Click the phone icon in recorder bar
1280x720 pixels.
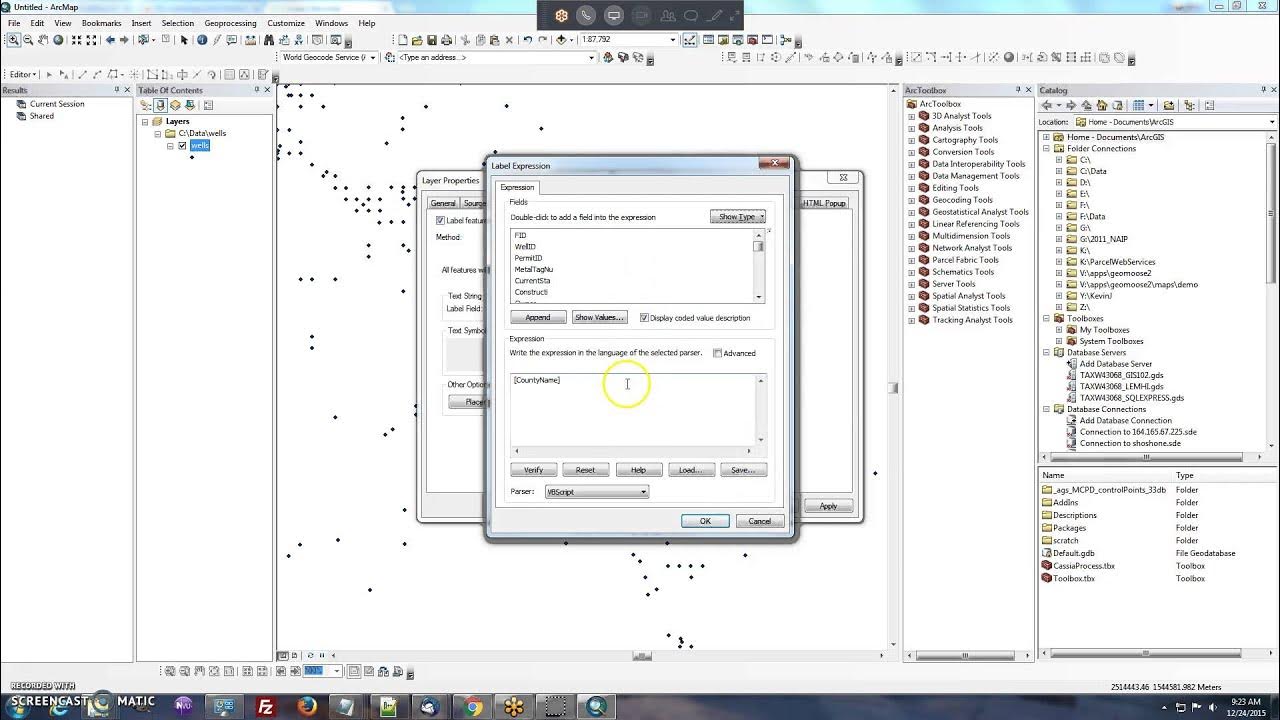coord(586,15)
